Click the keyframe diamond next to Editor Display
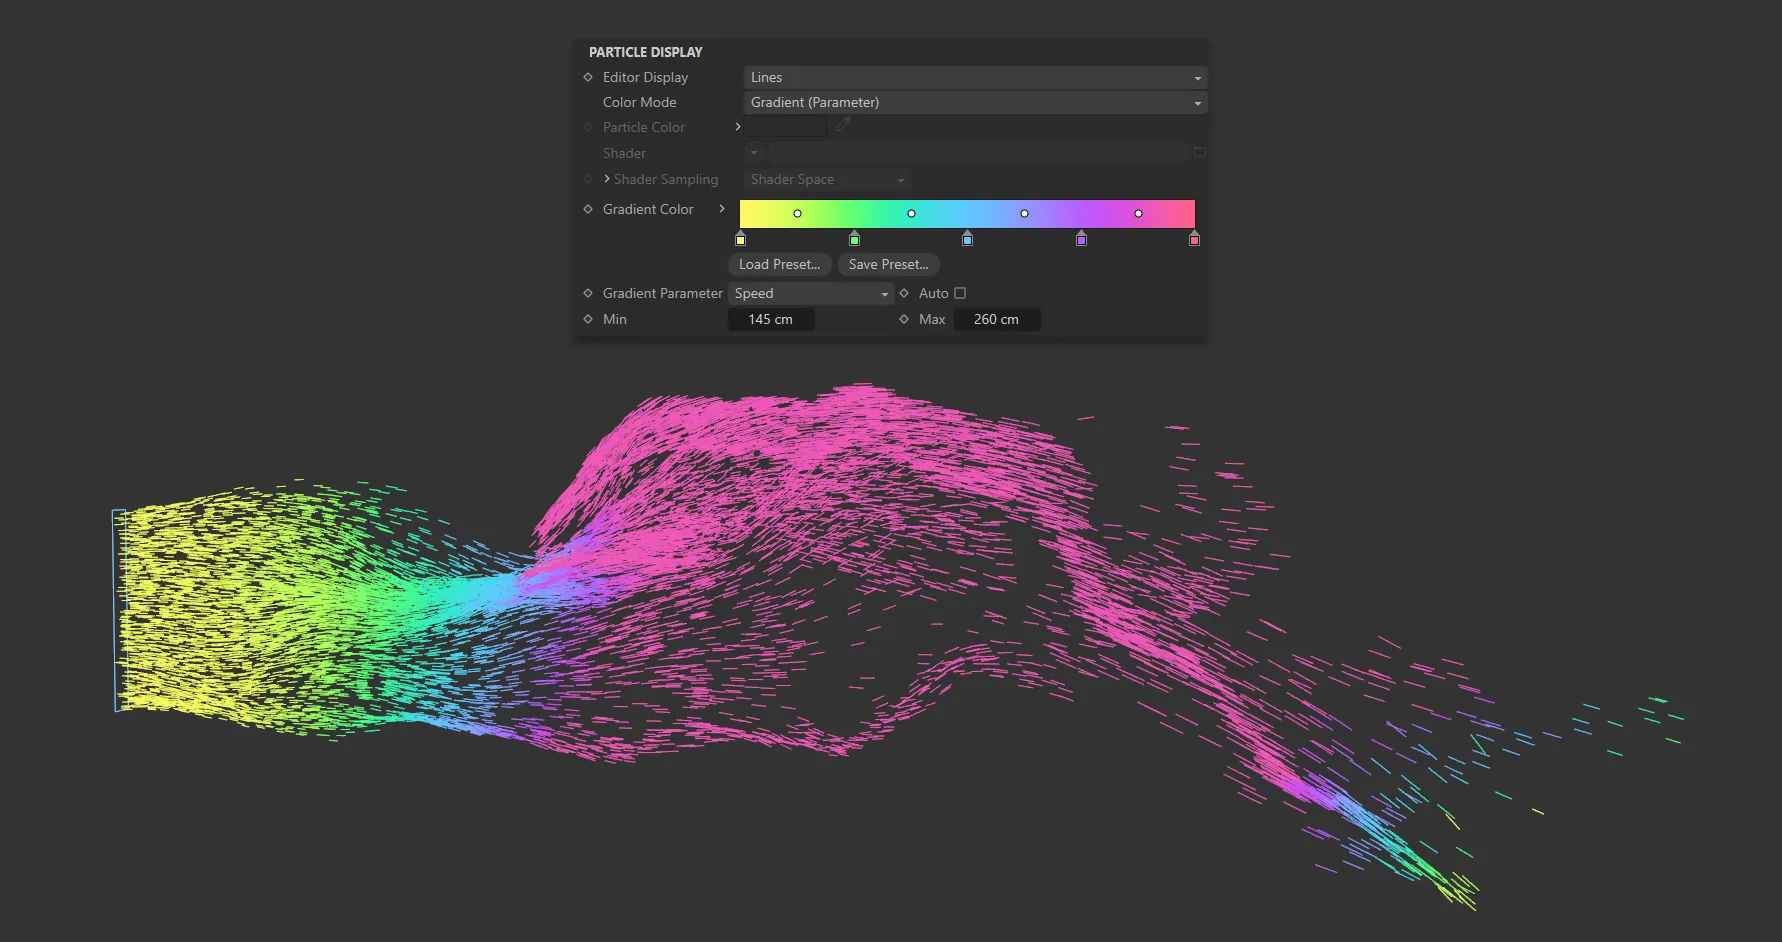Viewport: 1782px width, 942px height. tap(587, 77)
